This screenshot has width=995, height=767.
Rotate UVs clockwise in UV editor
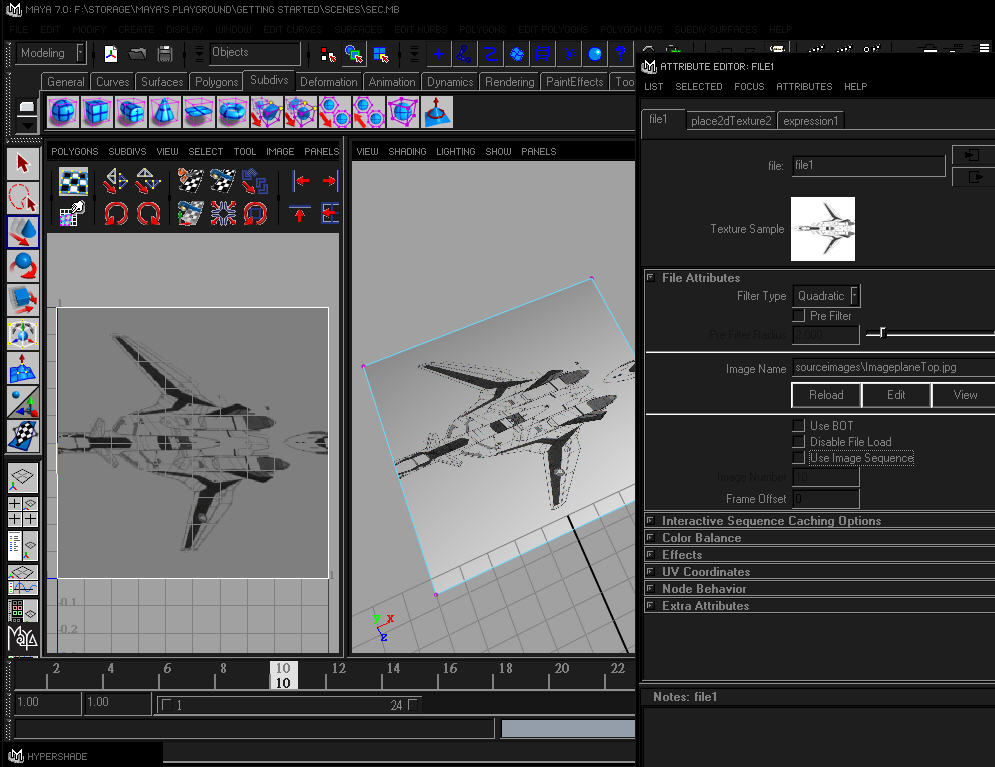pos(148,213)
